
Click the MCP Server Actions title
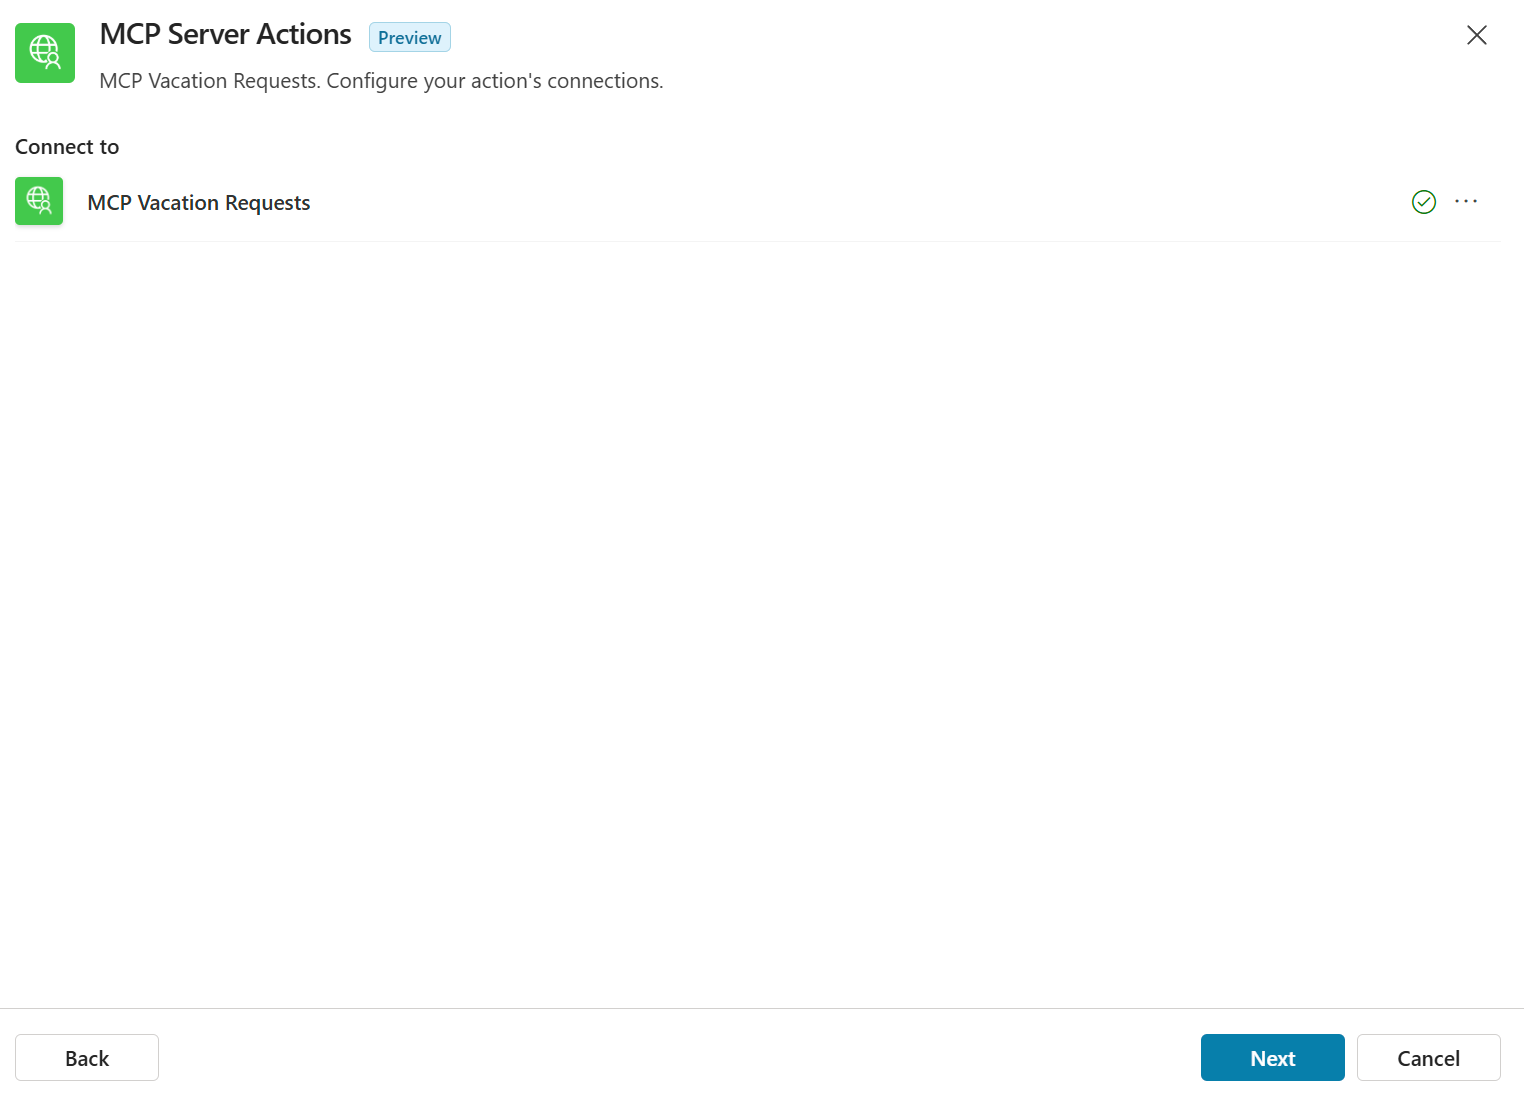pyautogui.click(x=226, y=34)
